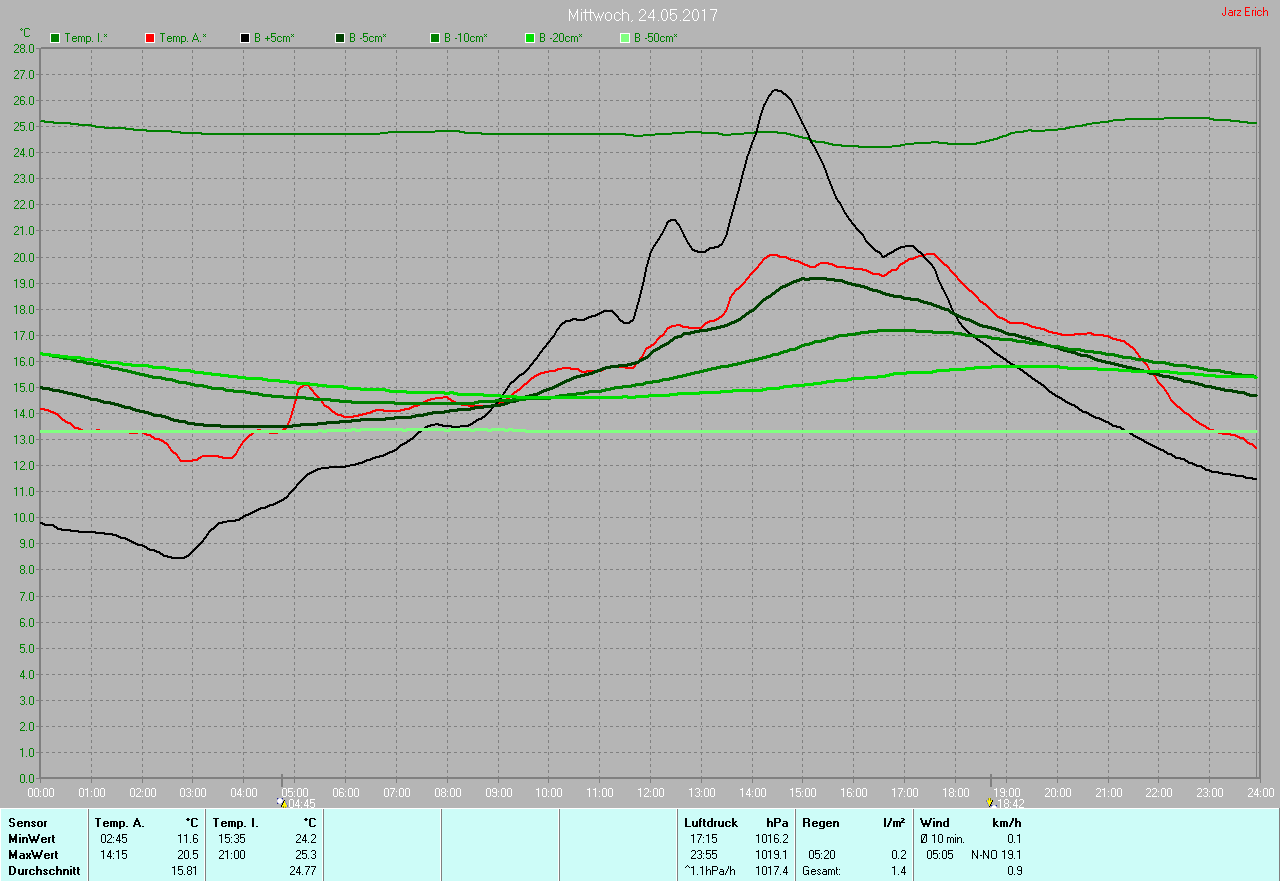The width and height of the screenshot is (1280, 881).
Task: Toggle the B -50cm* series label
Action: pyautogui.click(x=656, y=38)
